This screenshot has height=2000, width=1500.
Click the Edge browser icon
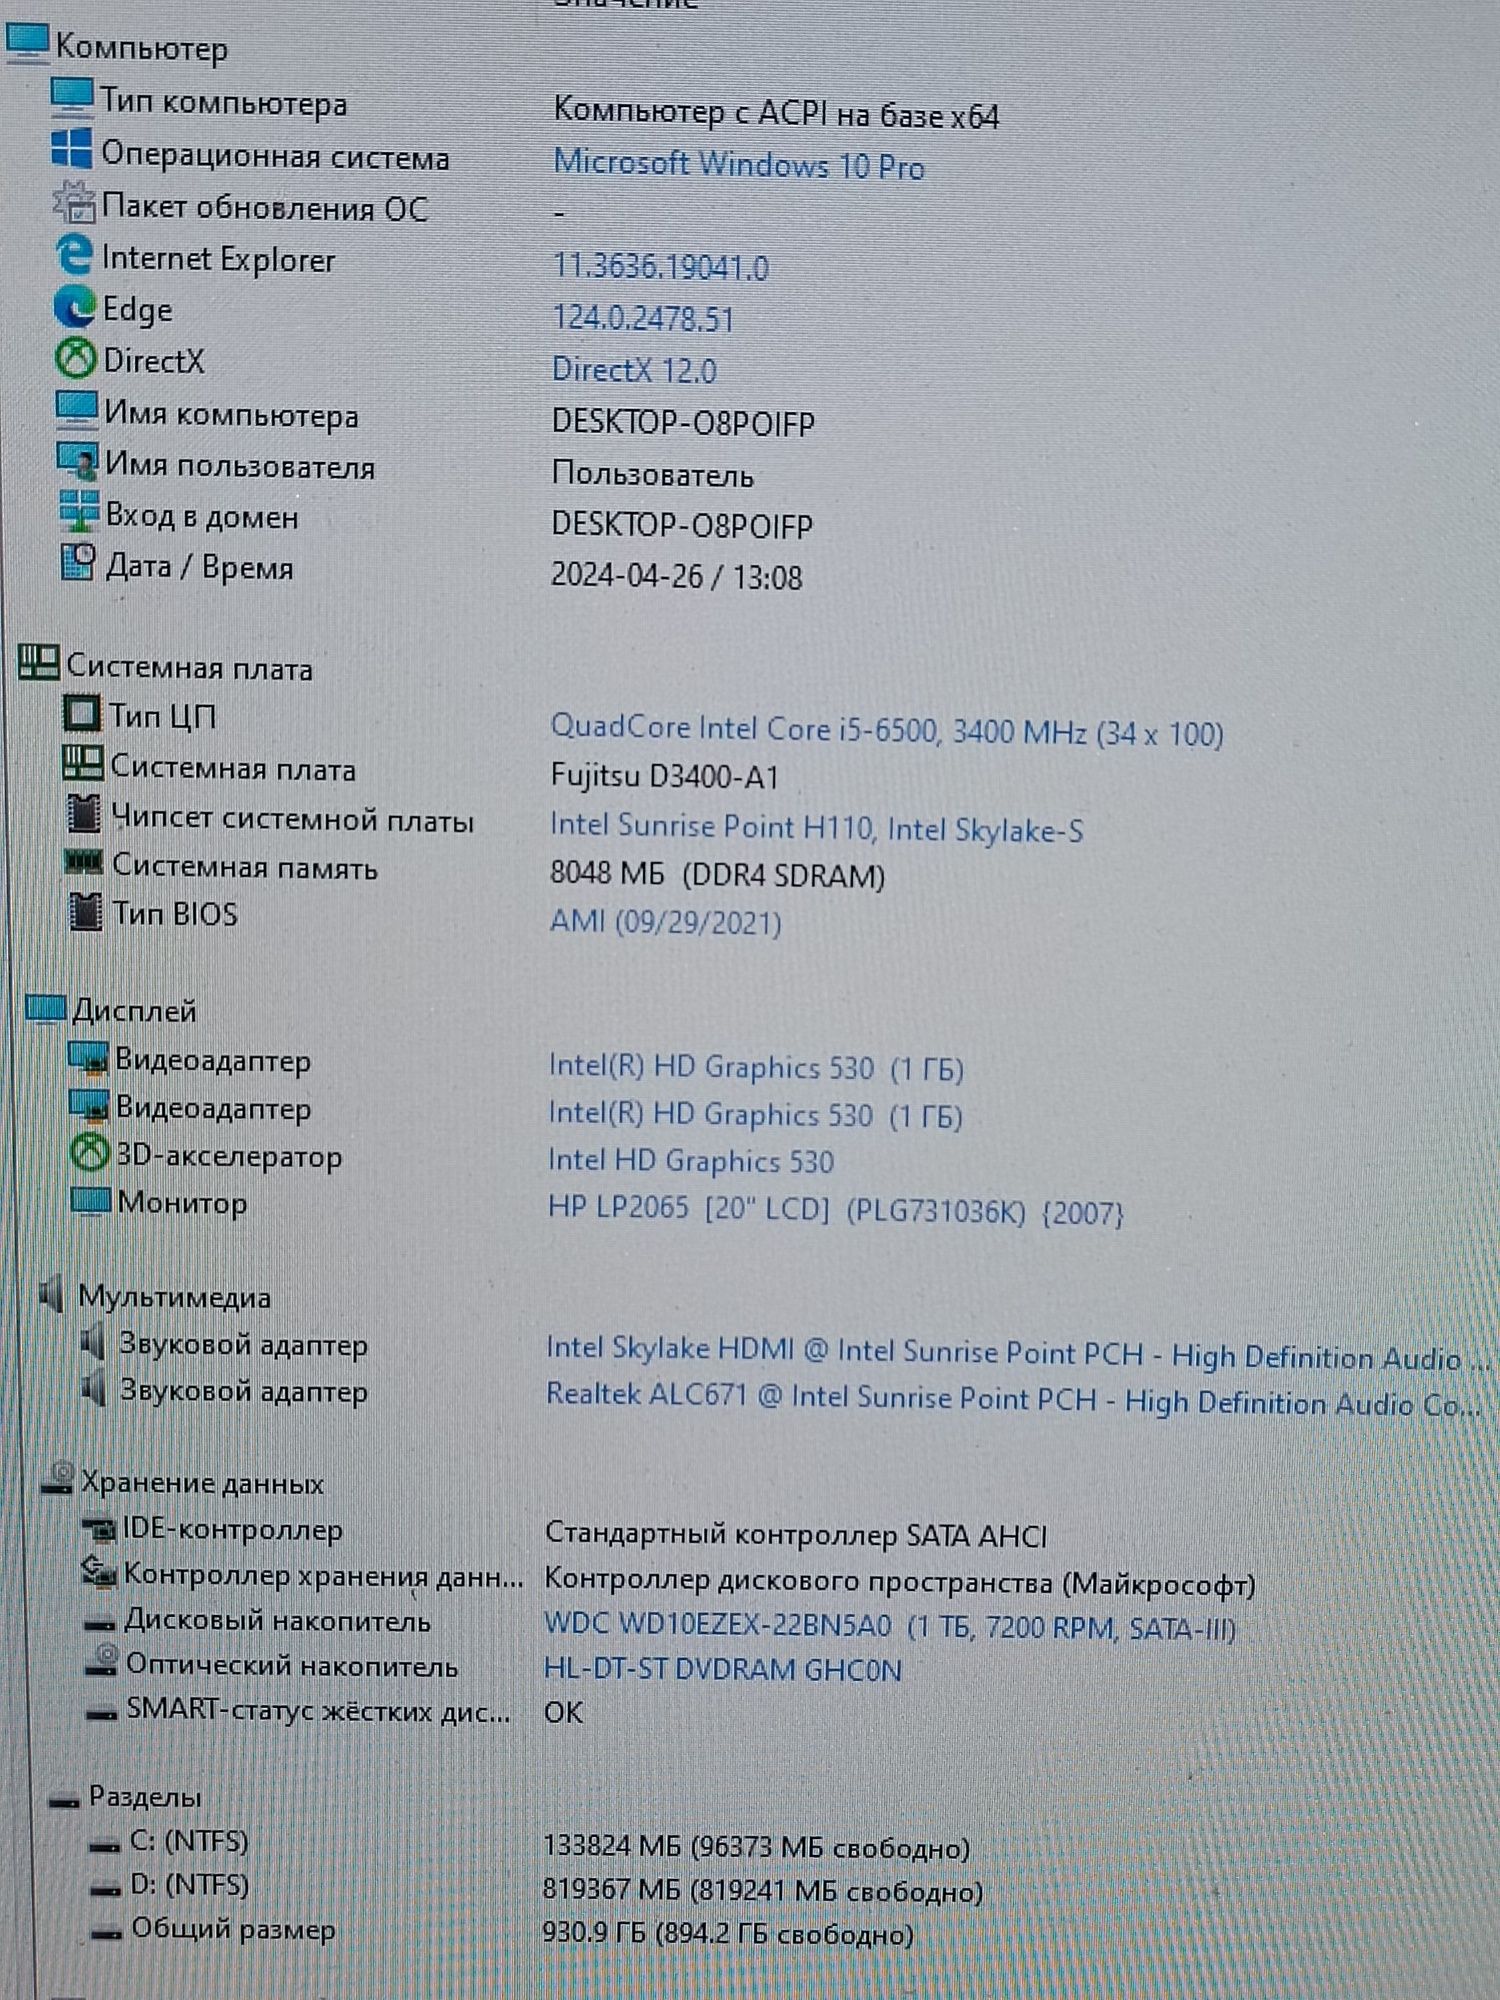click(x=75, y=306)
